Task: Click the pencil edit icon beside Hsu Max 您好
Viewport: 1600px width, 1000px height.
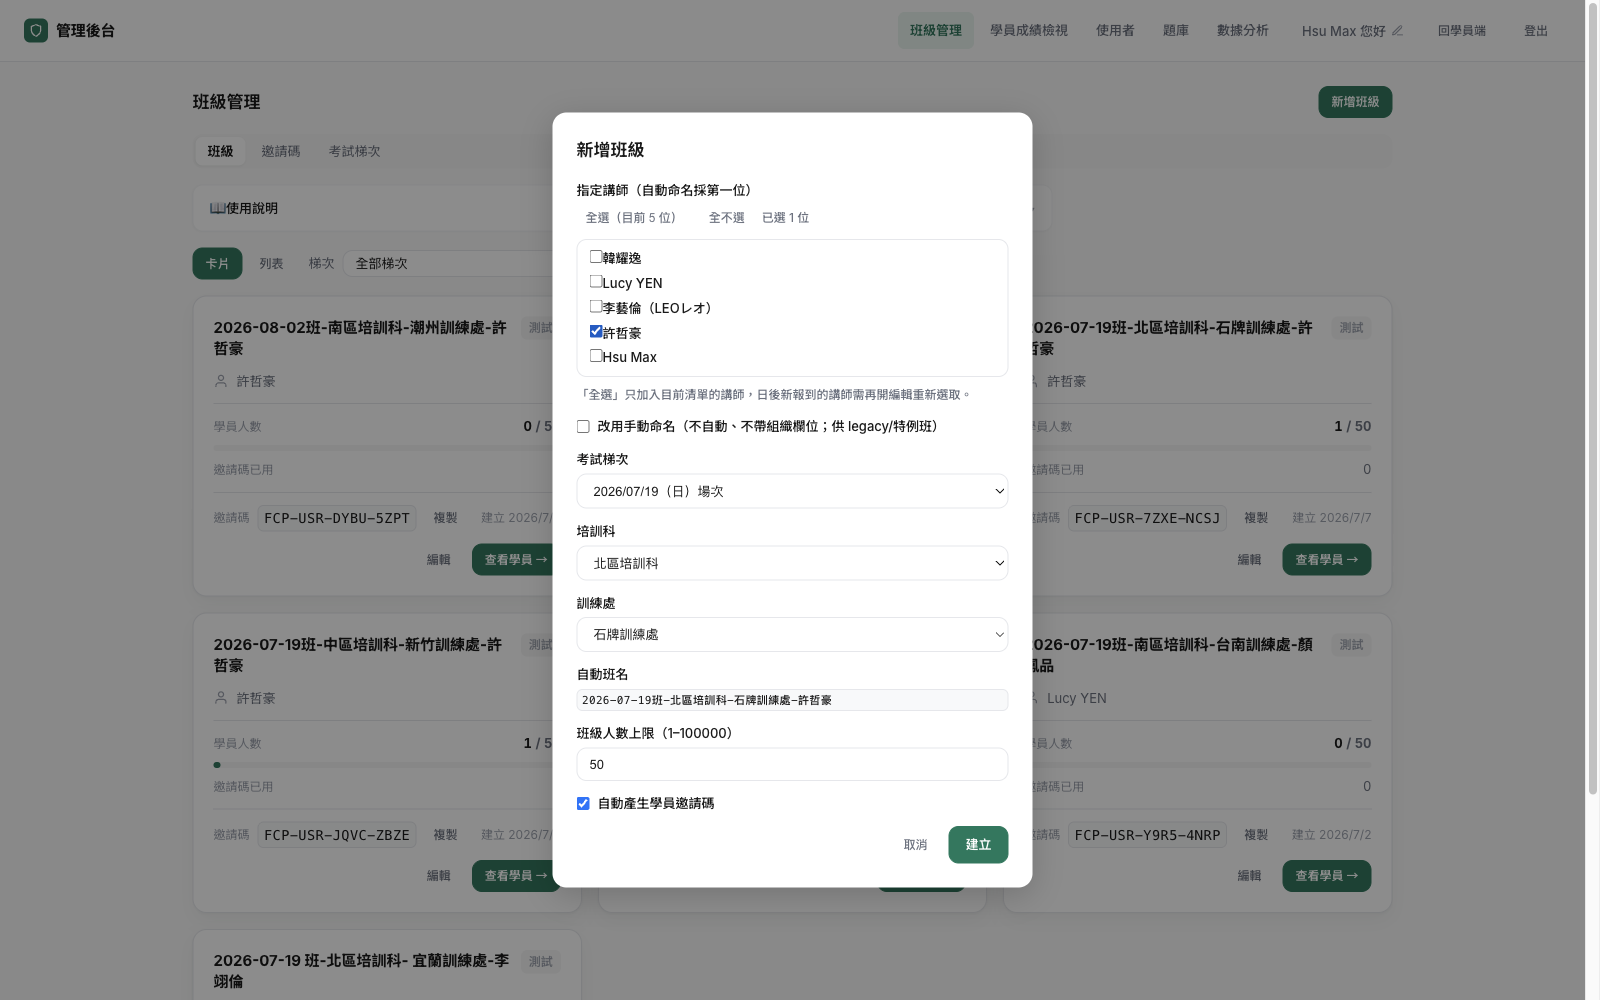Action: (1397, 31)
